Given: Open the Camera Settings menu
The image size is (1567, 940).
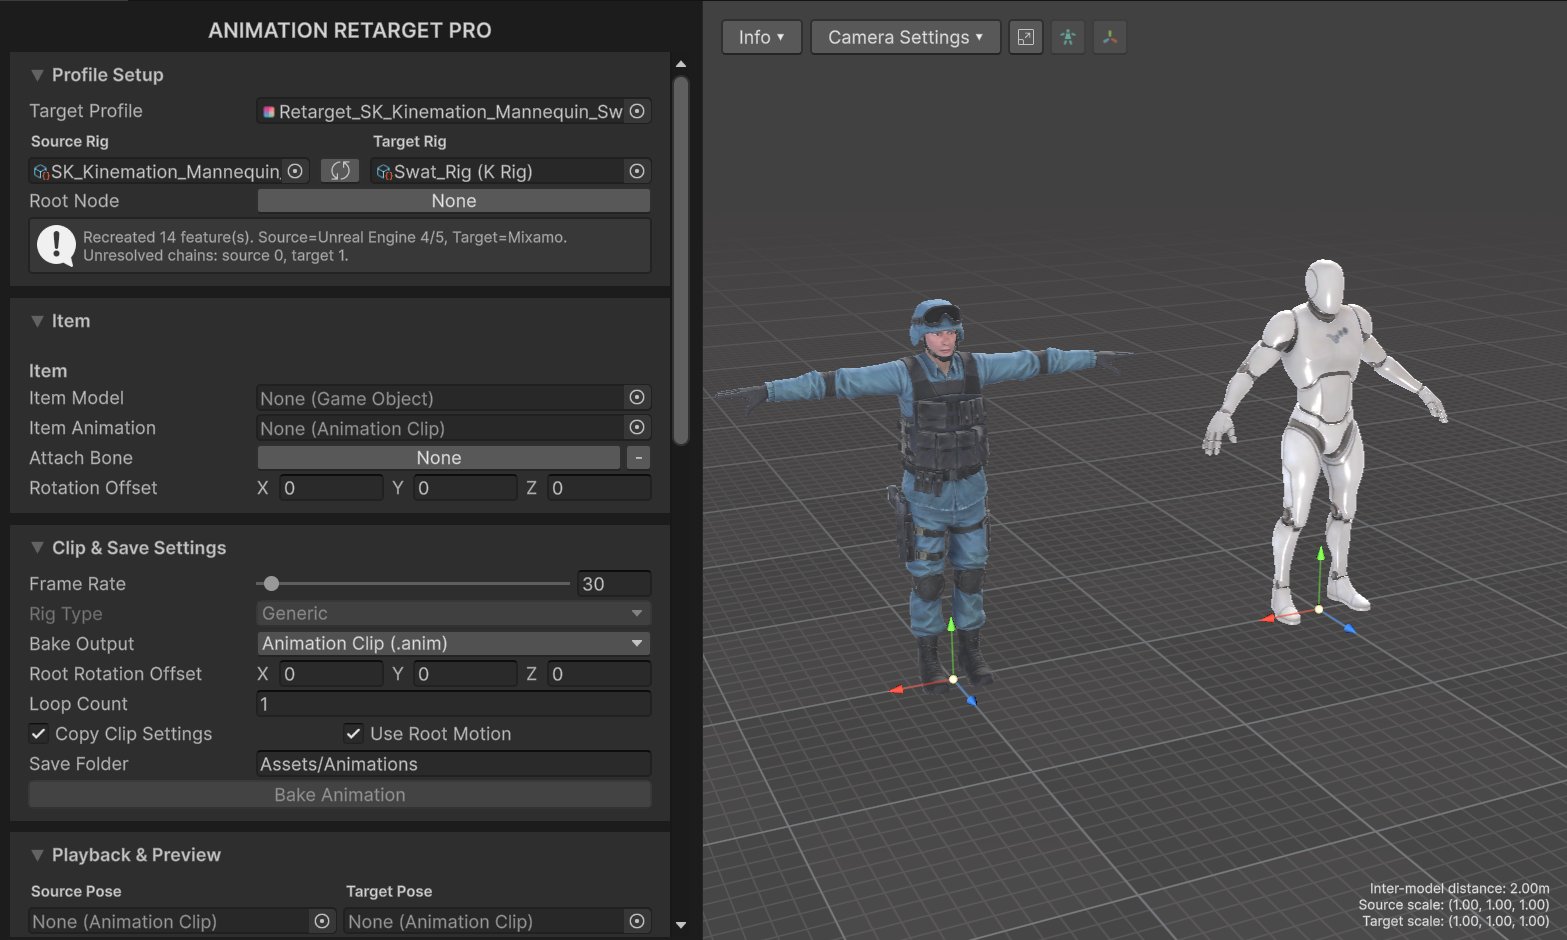Looking at the screenshot, I should coord(905,37).
